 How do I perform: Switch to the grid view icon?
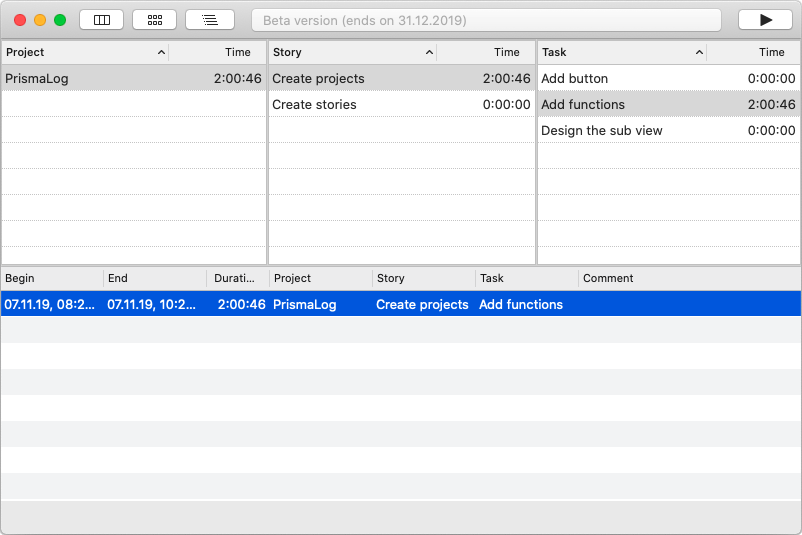click(154, 20)
